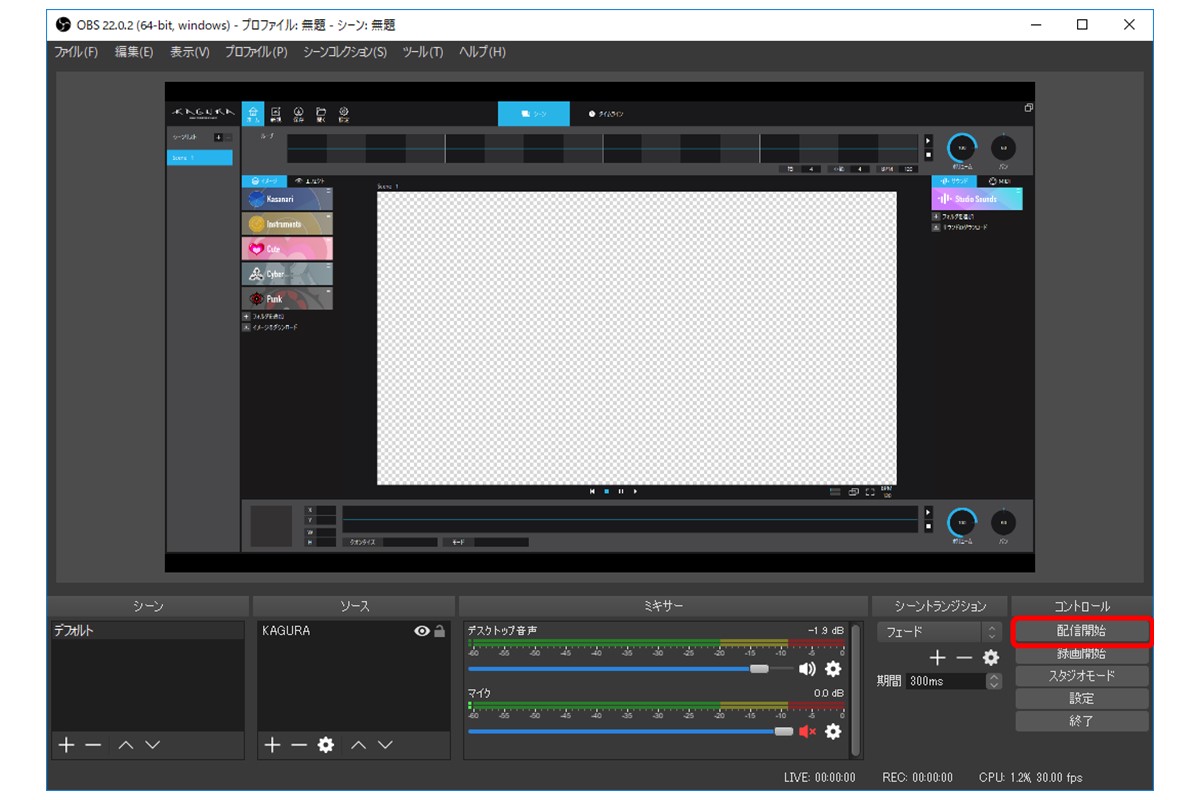Click the KAGURA home icon in preview

click(253, 113)
